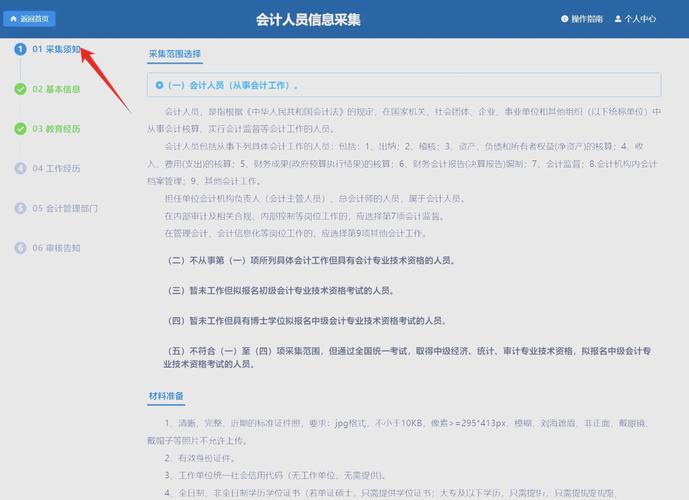Go to step 06 审核告知
This screenshot has height=500, width=689.
click(x=56, y=248)
